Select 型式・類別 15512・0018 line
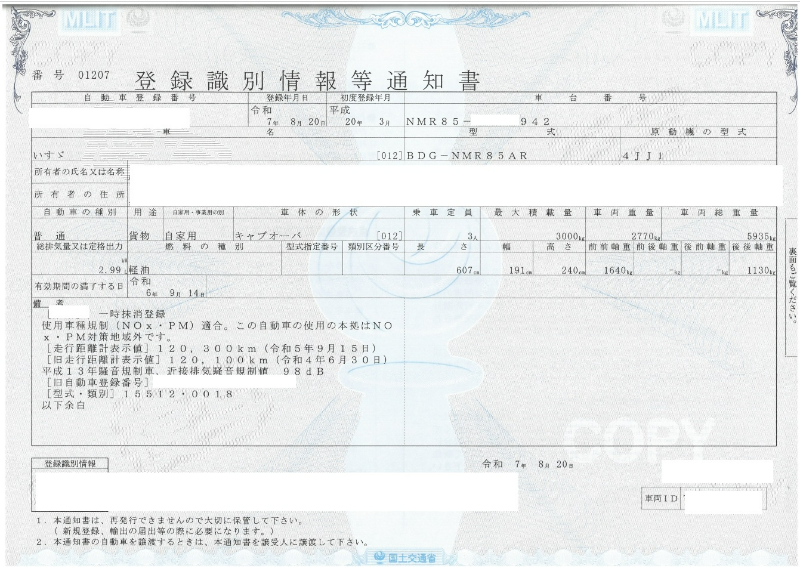 [x=140, y=394]
